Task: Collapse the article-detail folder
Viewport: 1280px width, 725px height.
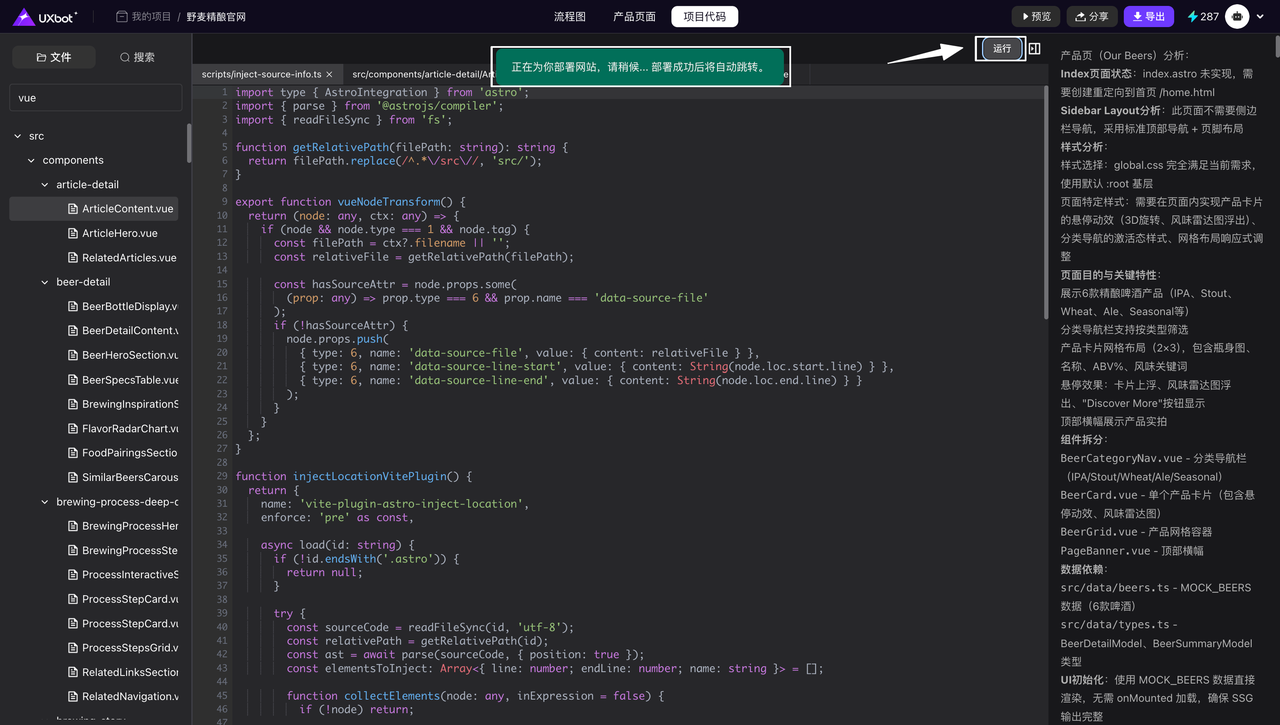Action: point(45,185)
